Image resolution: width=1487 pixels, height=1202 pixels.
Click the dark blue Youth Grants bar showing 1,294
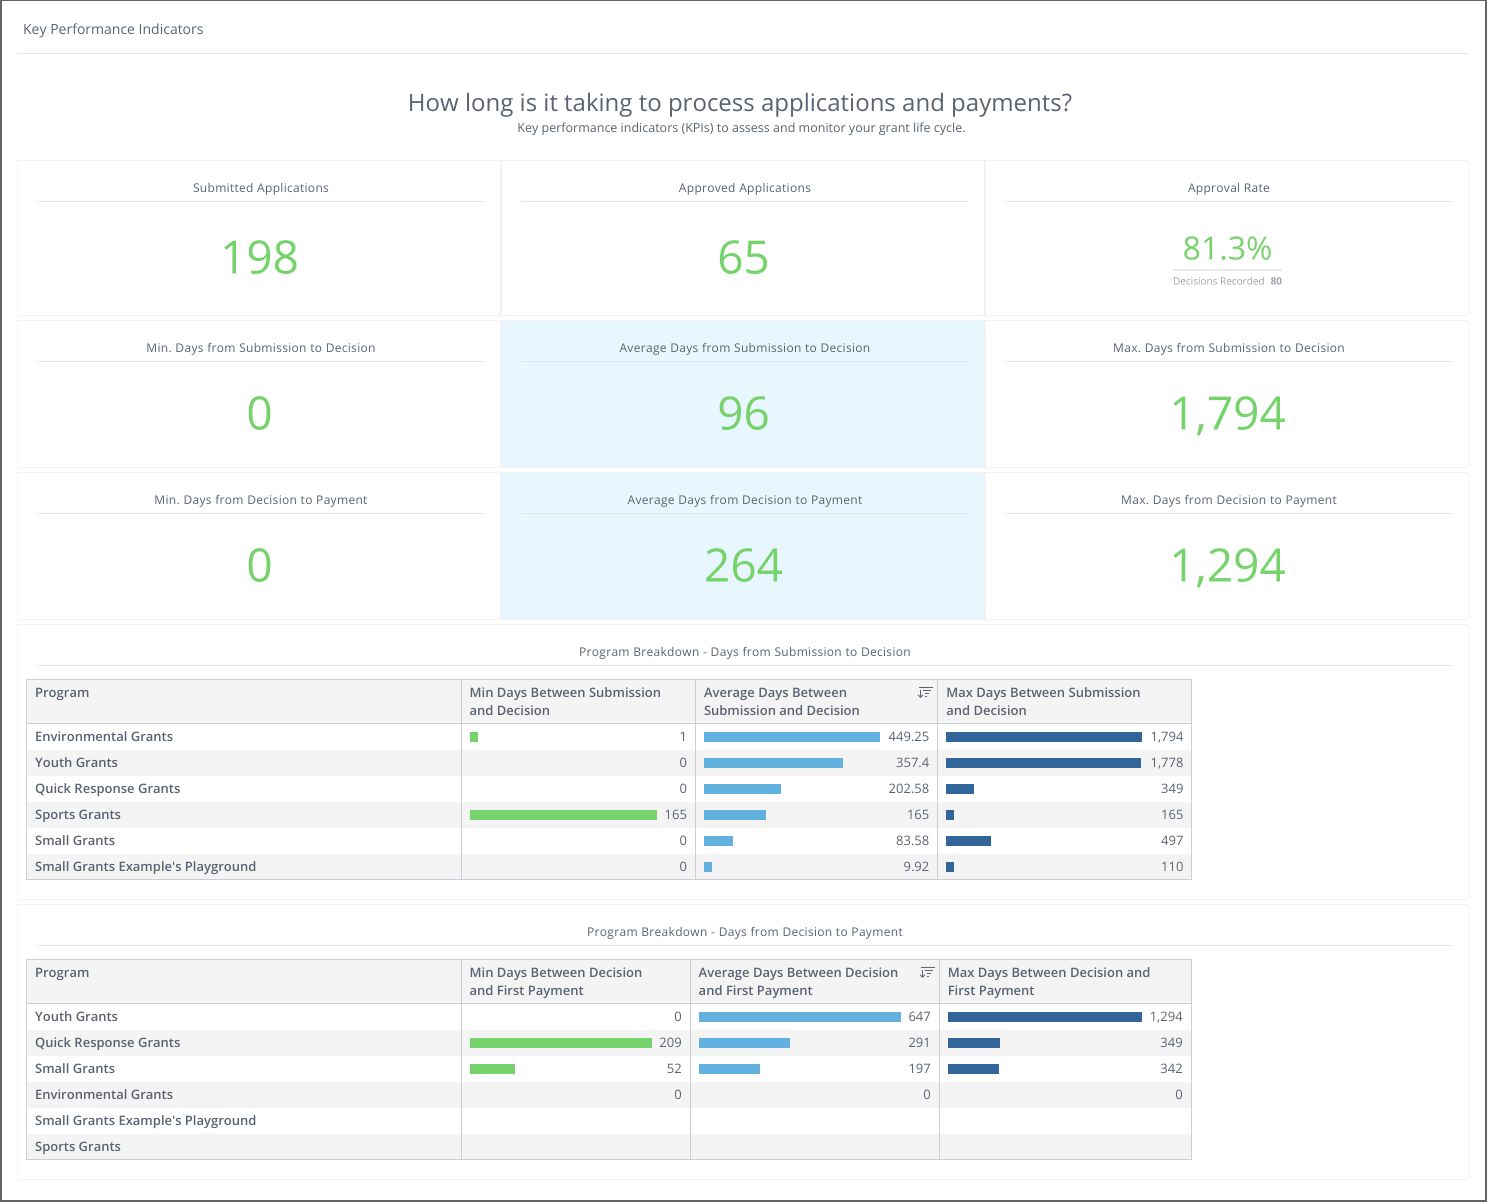[x=1044, y=1017]
